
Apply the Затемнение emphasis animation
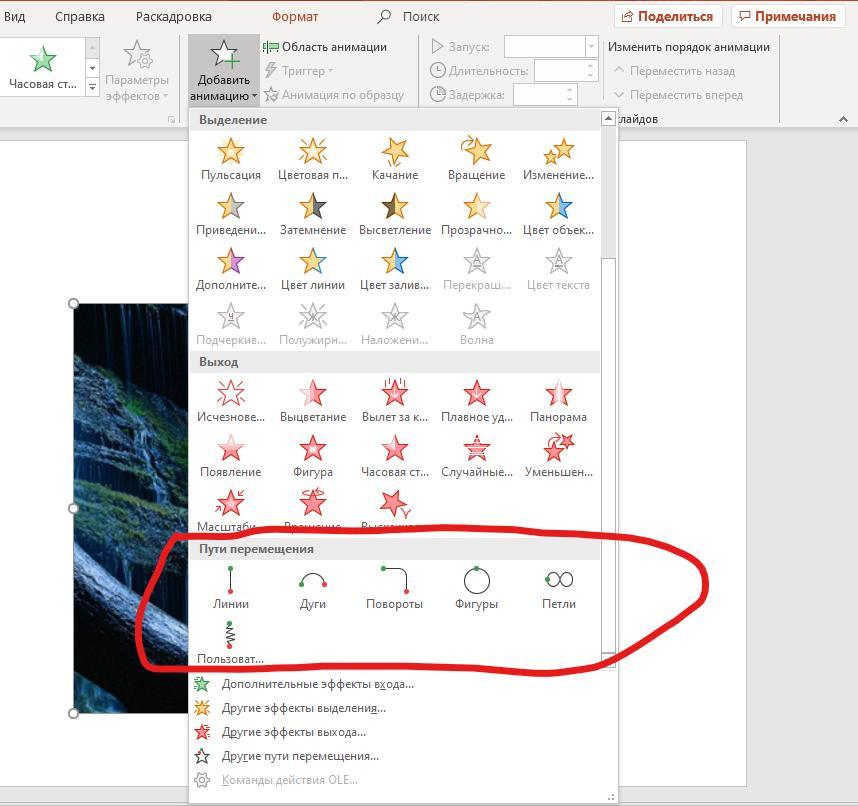(x=312, y=214)
